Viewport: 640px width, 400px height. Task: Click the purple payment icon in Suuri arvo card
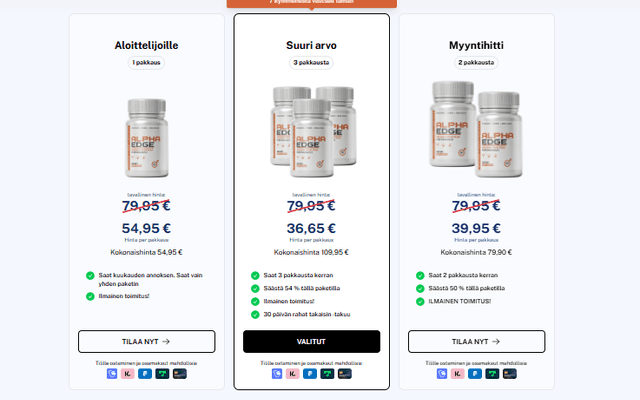[277, 373]
